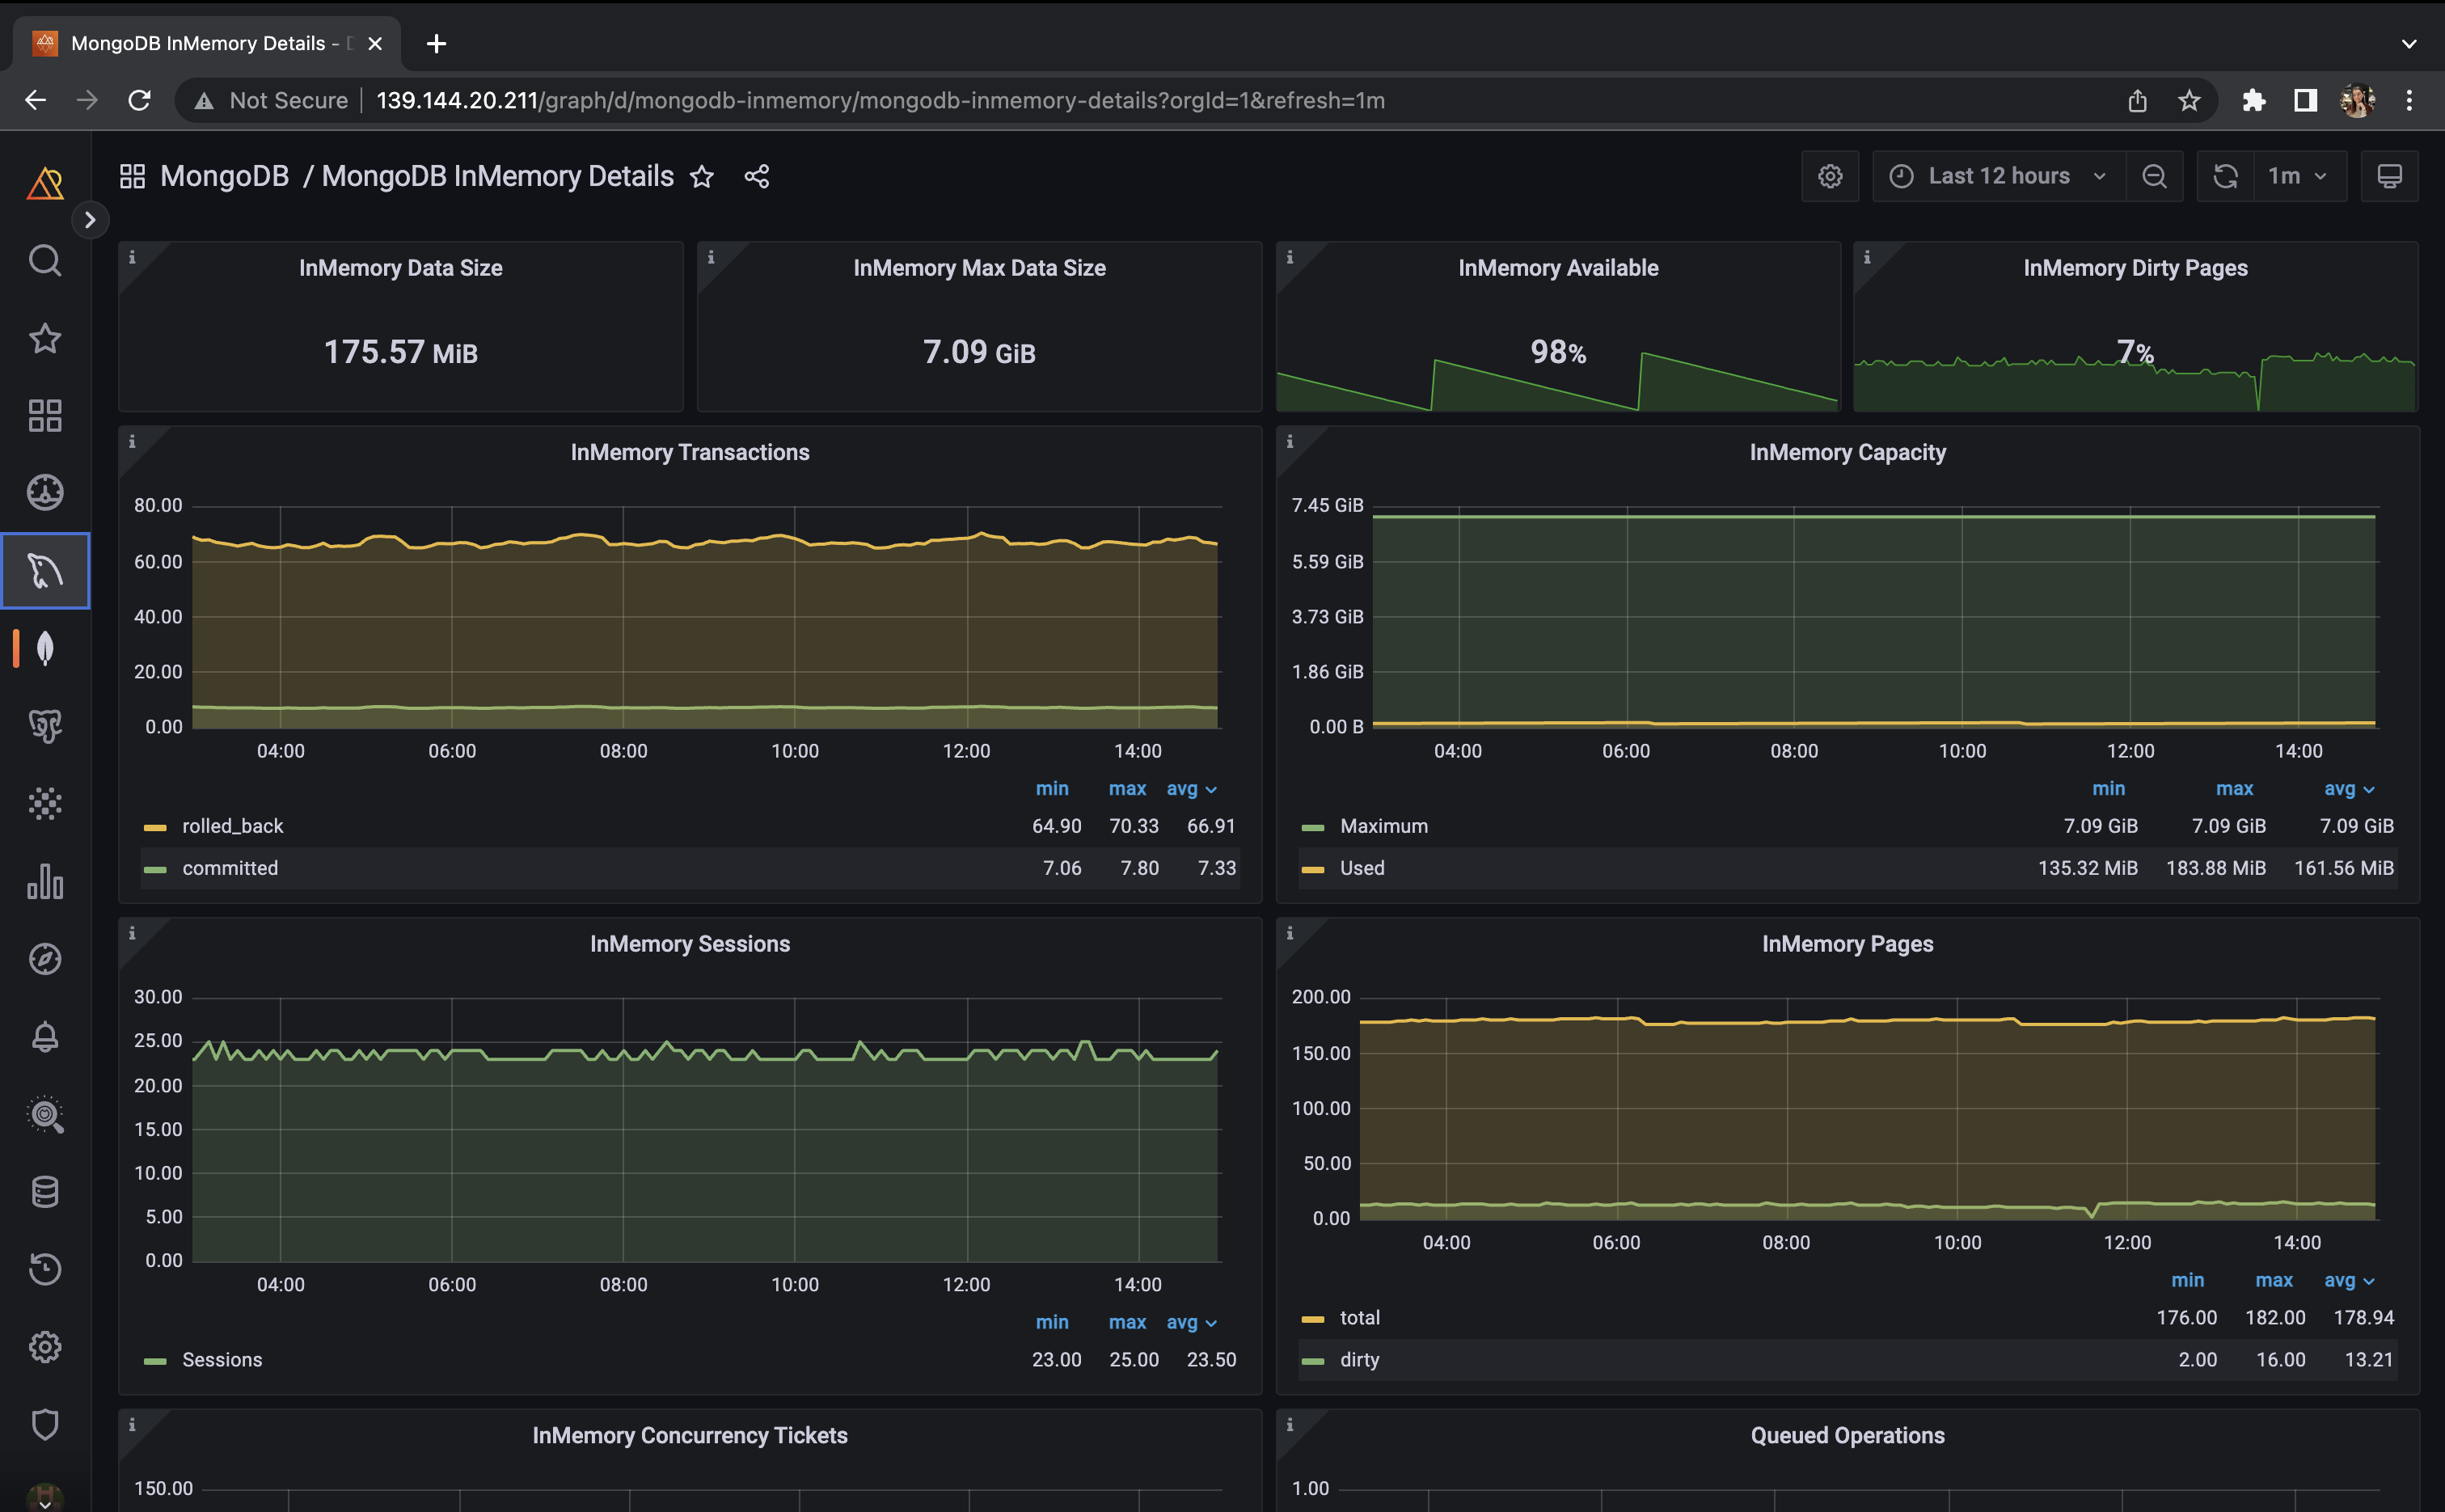This screenshot has height=1512, width=2445.
Task: Open the database cylinder sidebar icon
Action: tap(45, 1192)
